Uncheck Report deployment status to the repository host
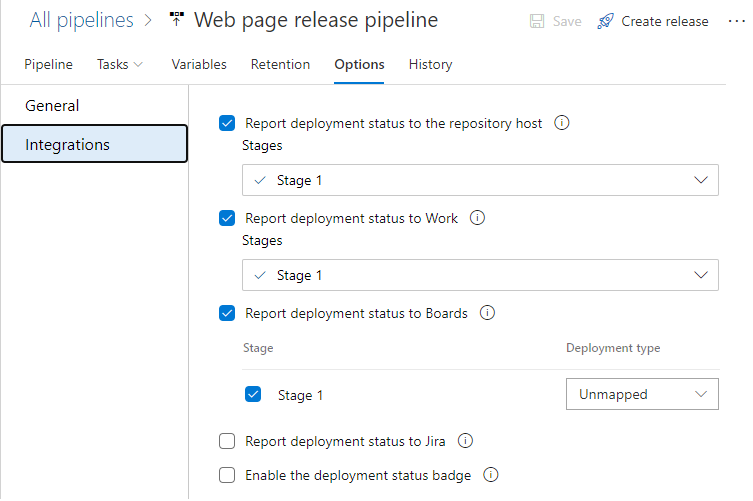Viewport: 753px width, 501px height. [x=227, y=123]
